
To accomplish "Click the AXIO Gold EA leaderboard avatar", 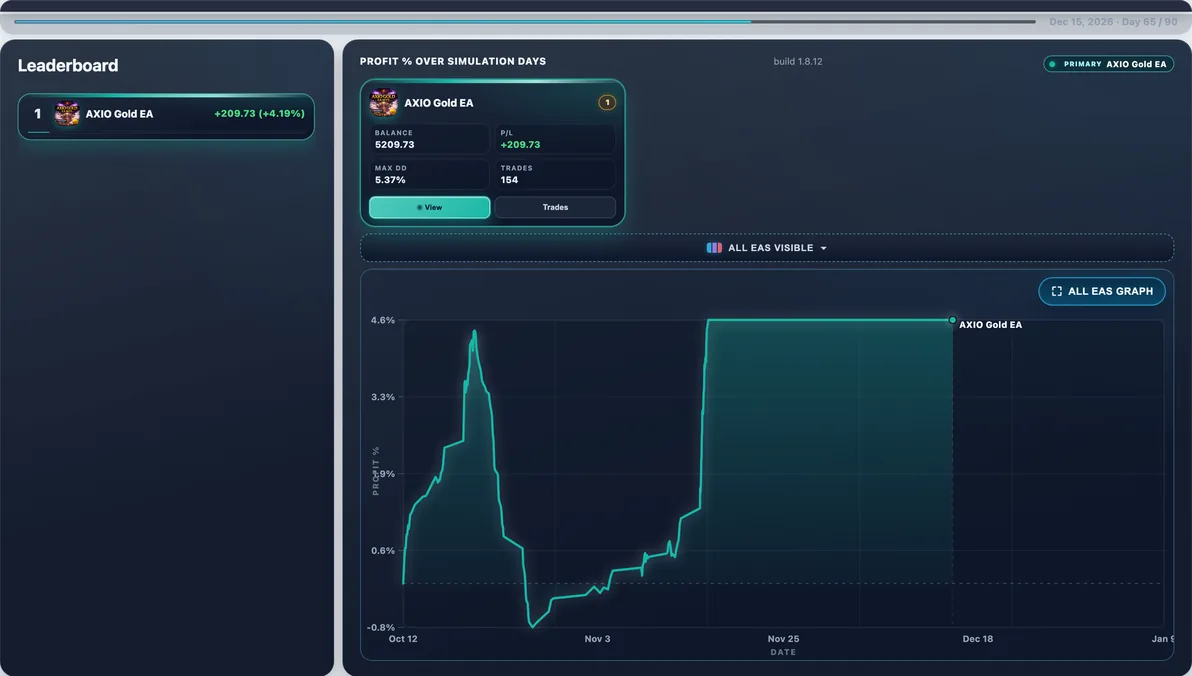I will coord(67,114).
